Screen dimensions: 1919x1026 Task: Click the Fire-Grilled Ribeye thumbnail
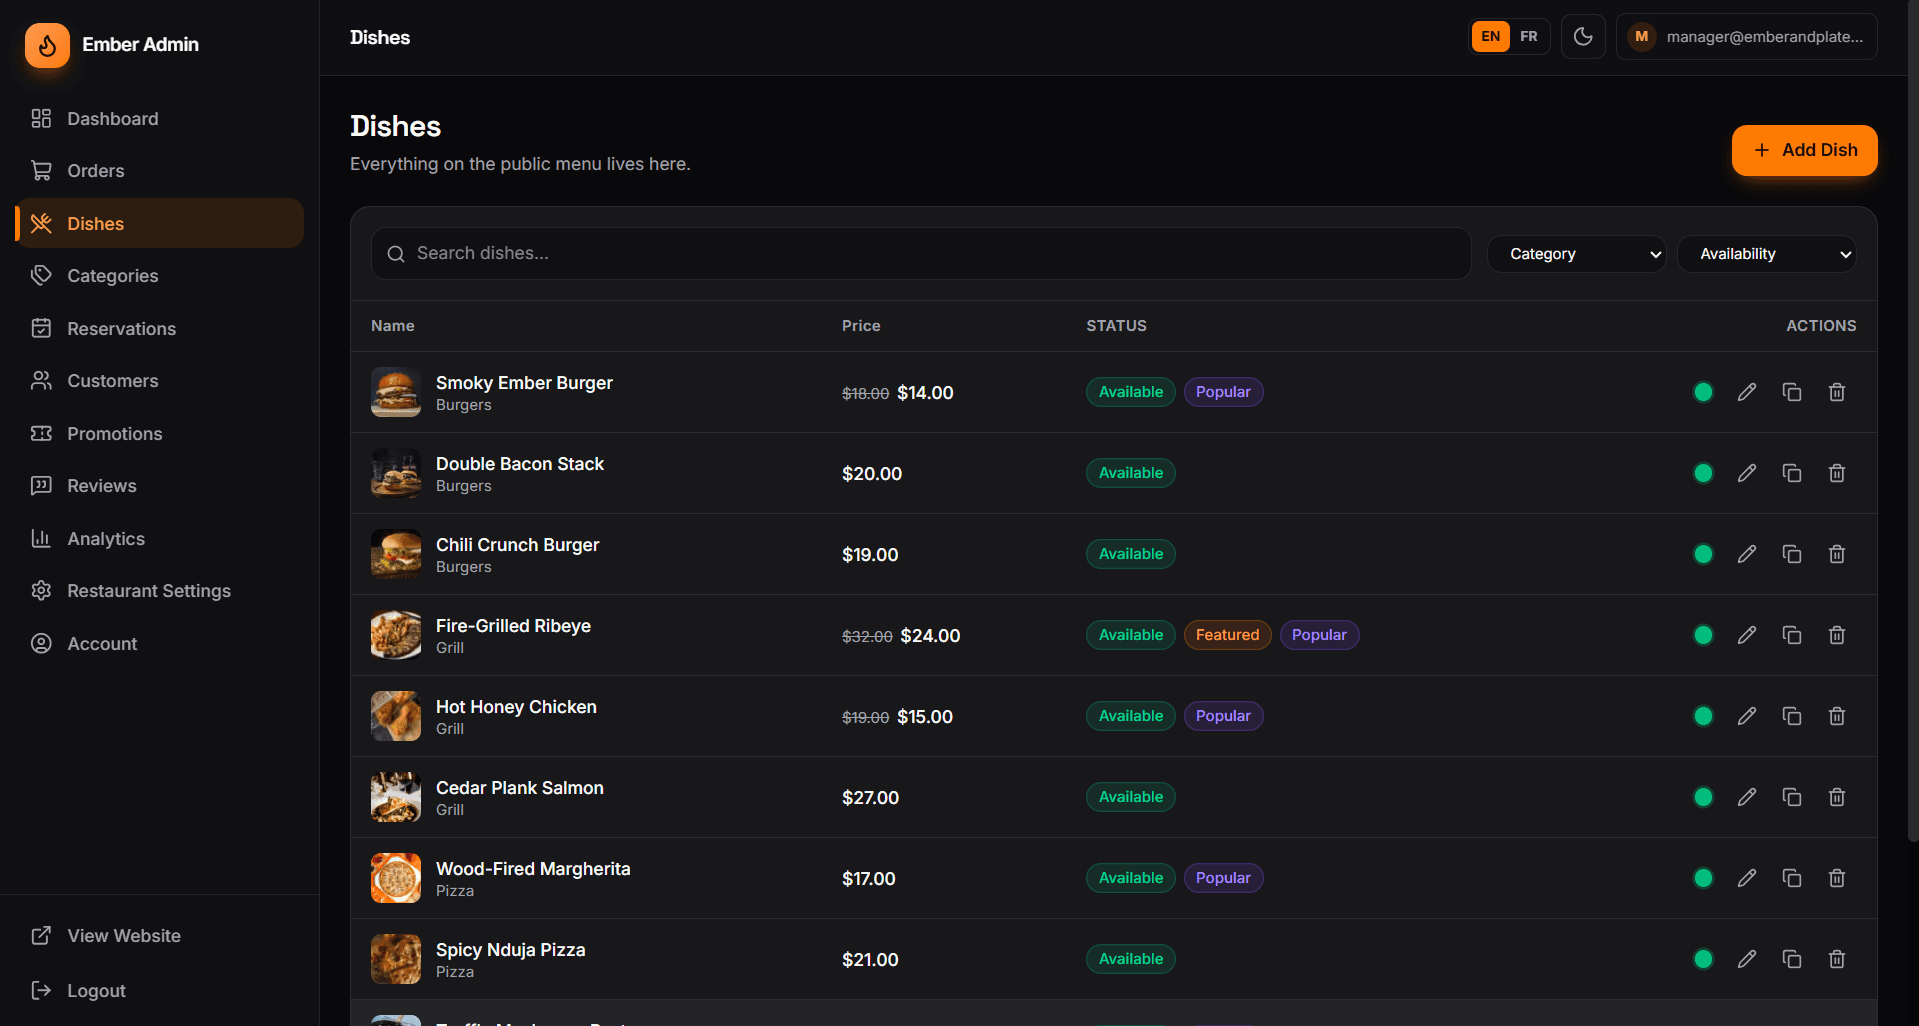396,635
